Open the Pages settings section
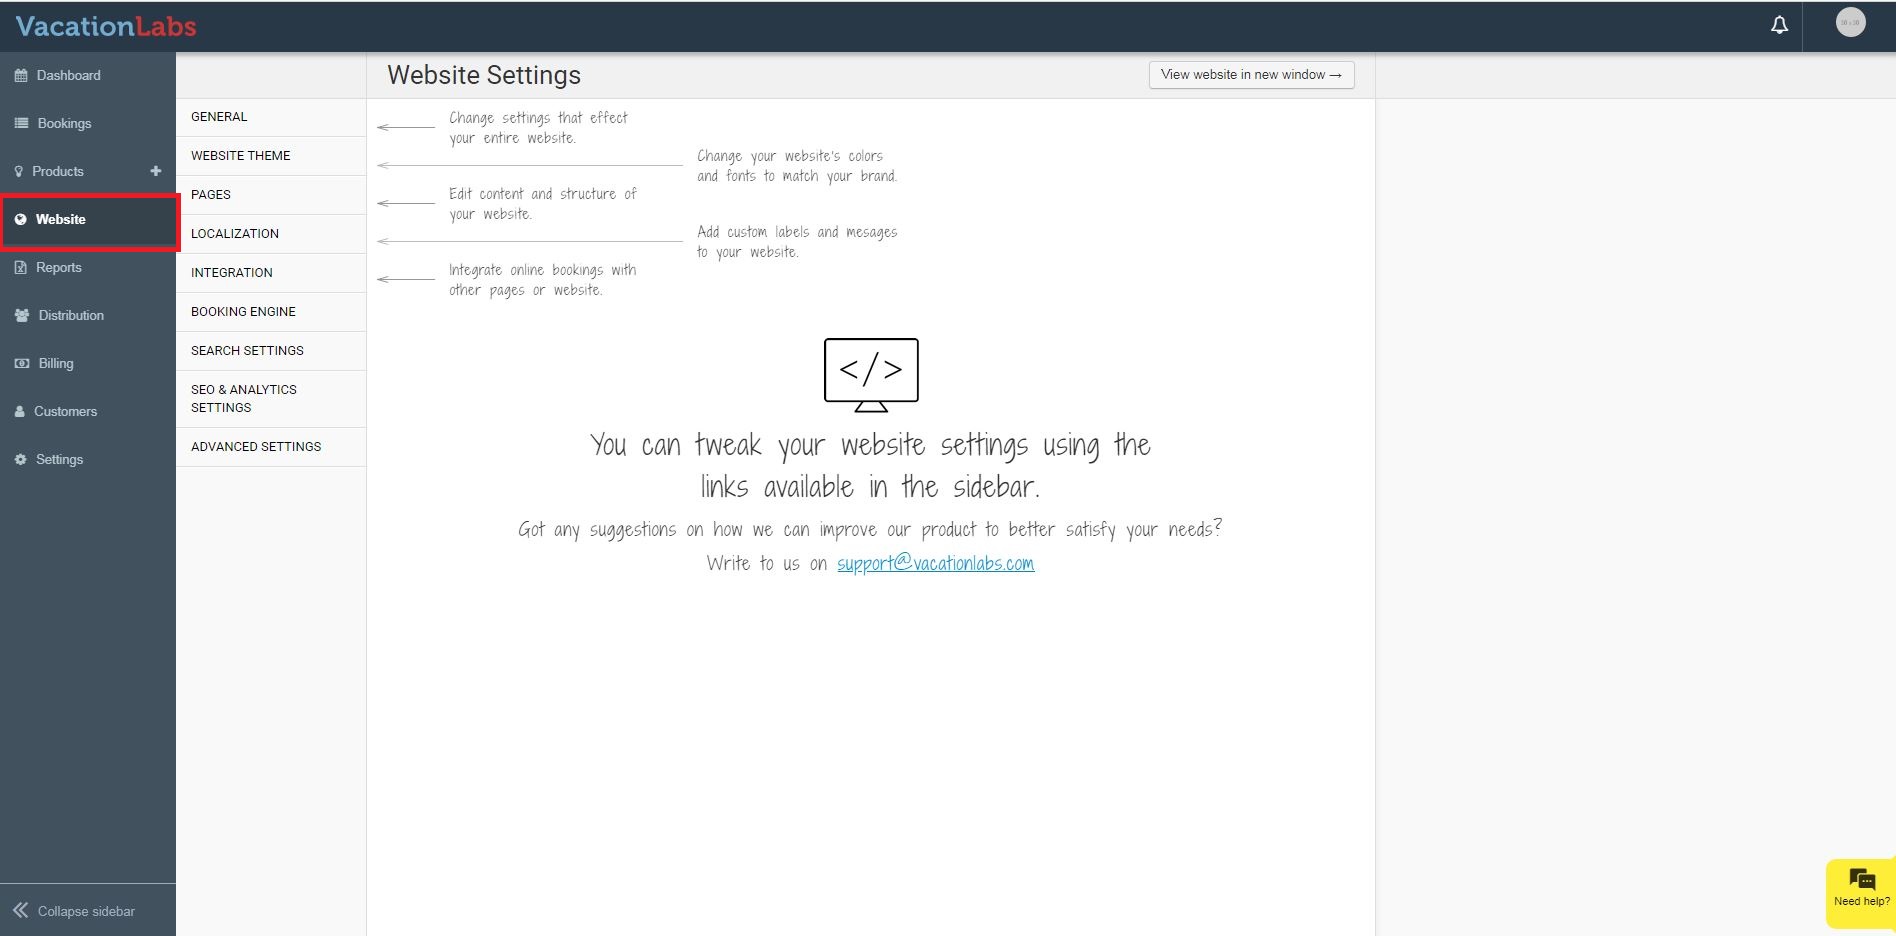1896x936 pixels. pyautogui.click(x=211, y=195)
